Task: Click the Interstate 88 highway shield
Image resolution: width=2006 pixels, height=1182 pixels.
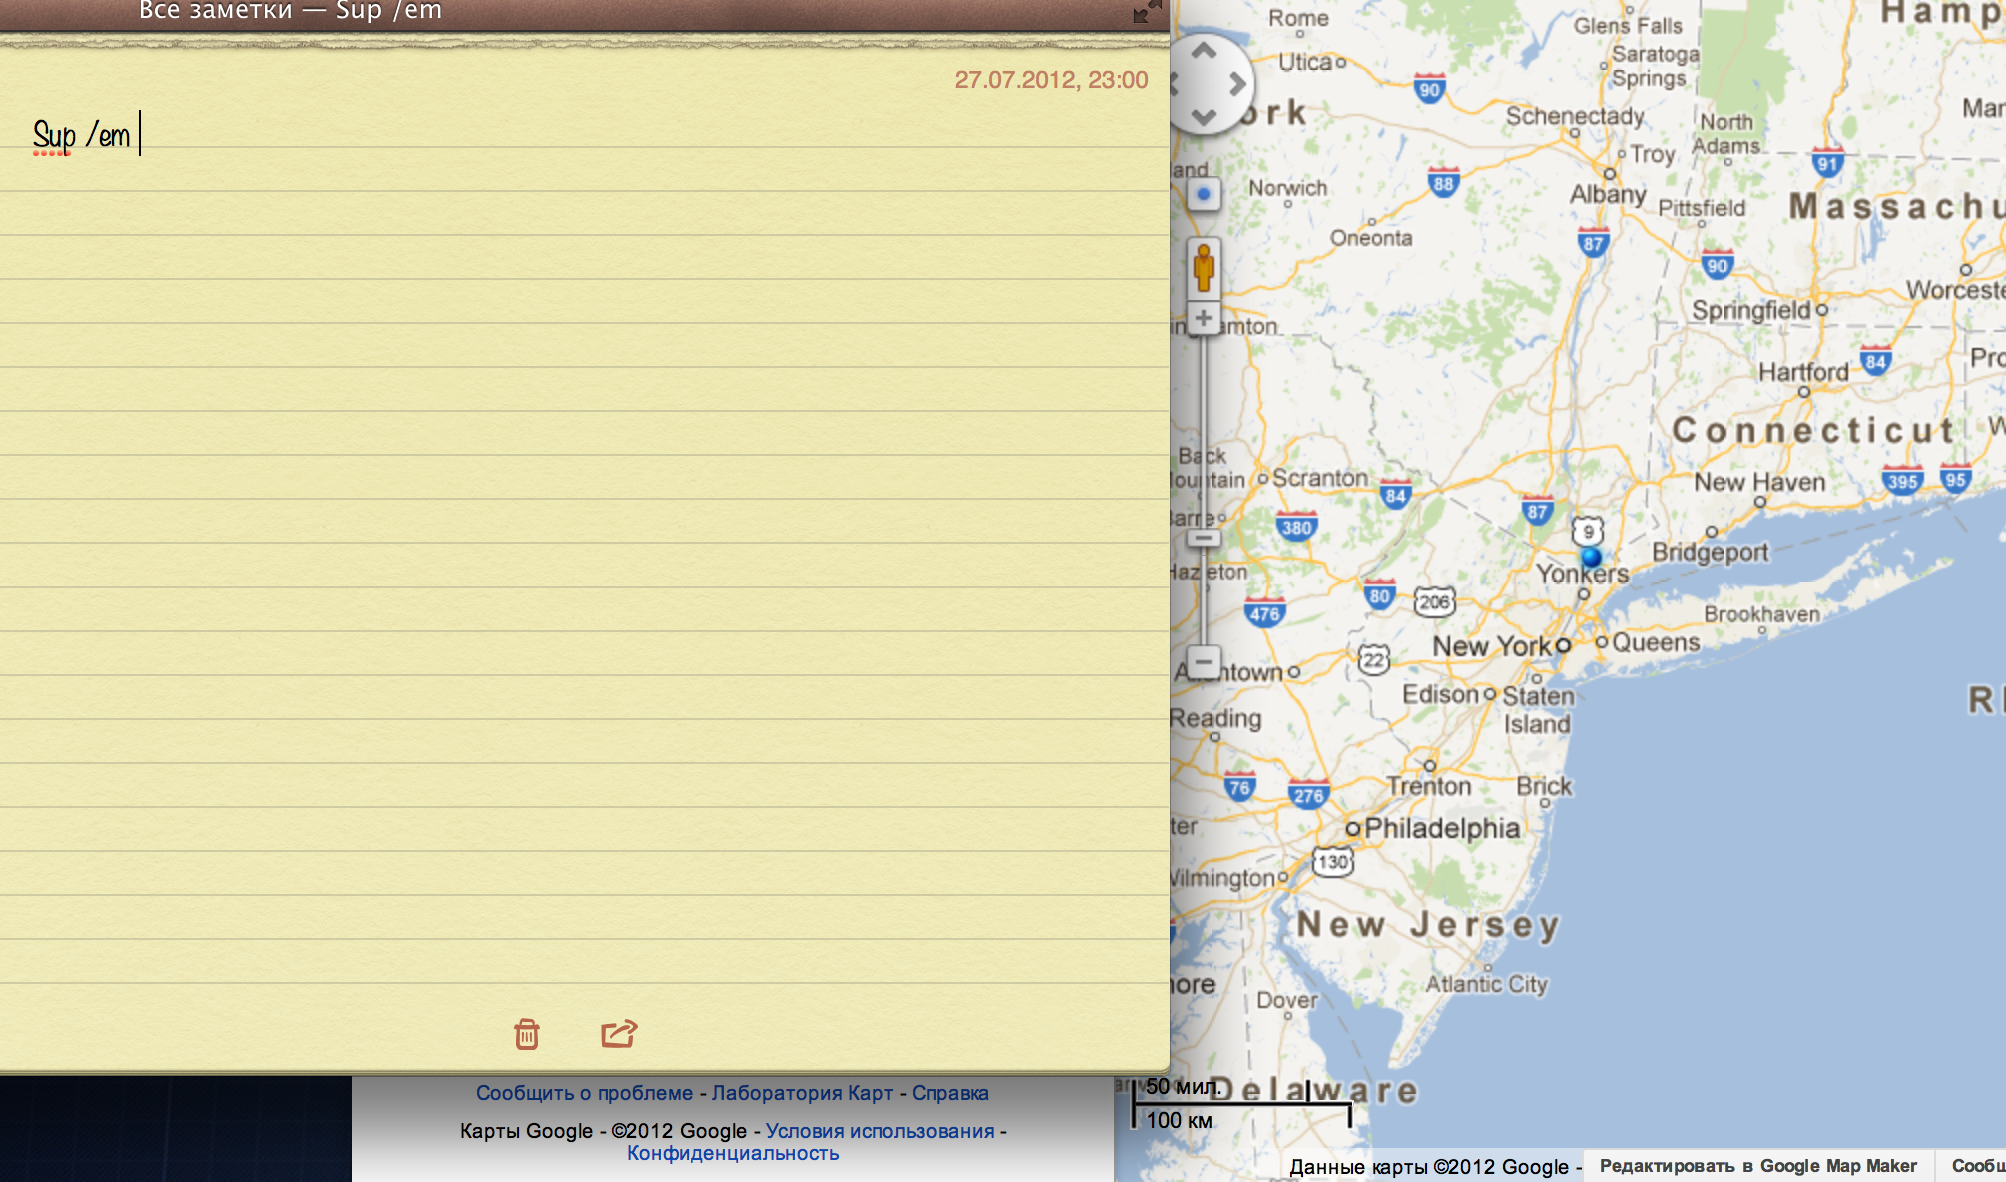Action: 1443,182
